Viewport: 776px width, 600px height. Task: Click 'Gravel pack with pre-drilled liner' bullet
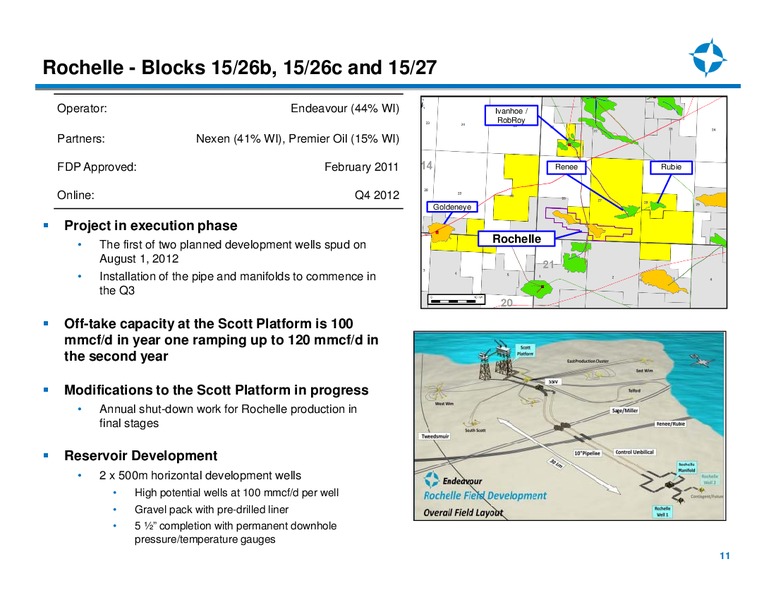tap(211, 509)
